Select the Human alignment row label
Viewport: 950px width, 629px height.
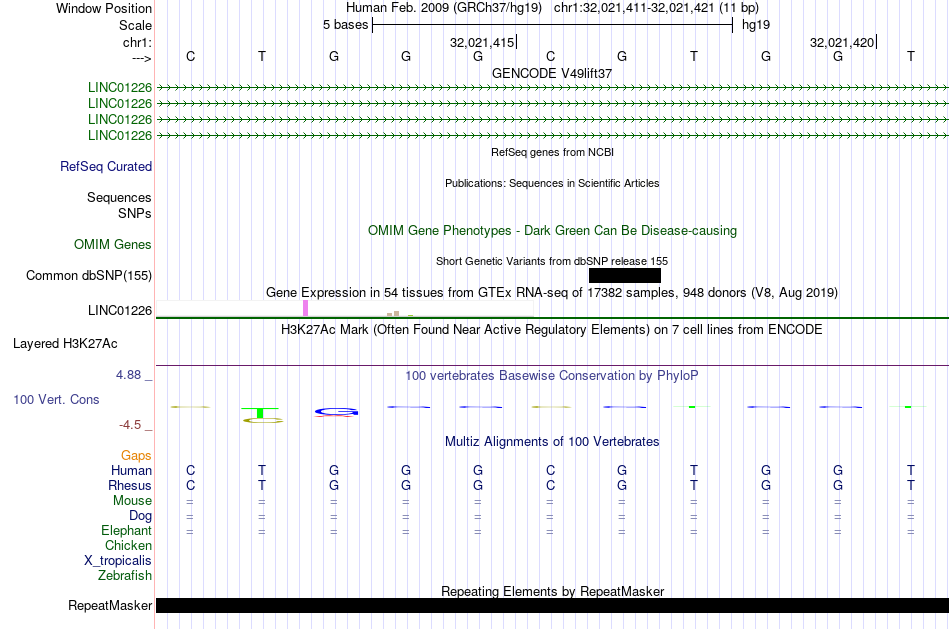point(131,471)
